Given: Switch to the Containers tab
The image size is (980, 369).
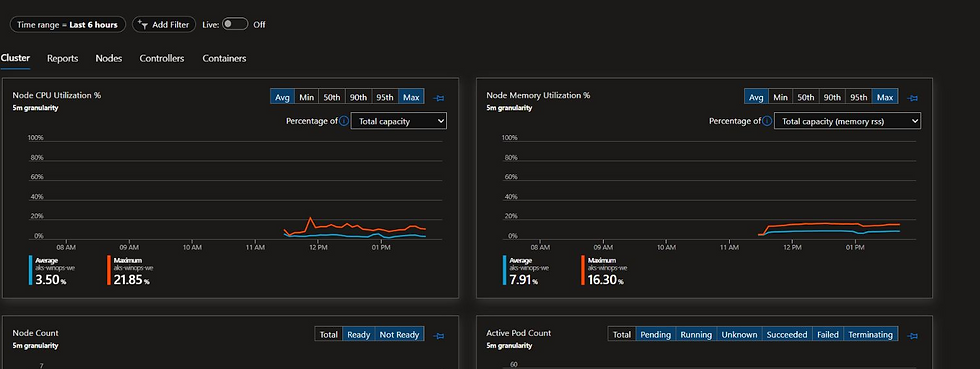Looking at the screenshot, I should click(224, 58).
